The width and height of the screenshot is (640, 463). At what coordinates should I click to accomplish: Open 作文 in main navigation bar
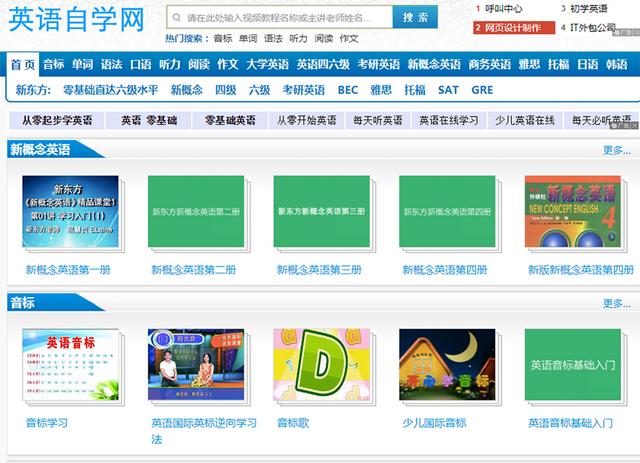(x=228, y=65)
